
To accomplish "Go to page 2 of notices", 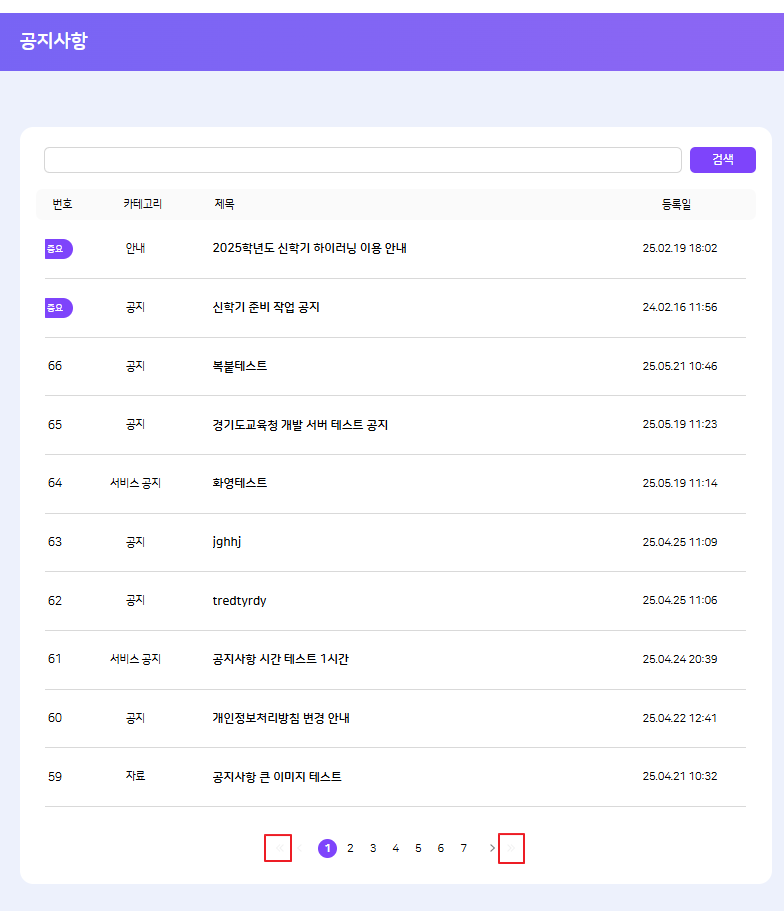I will coord(350,848).
